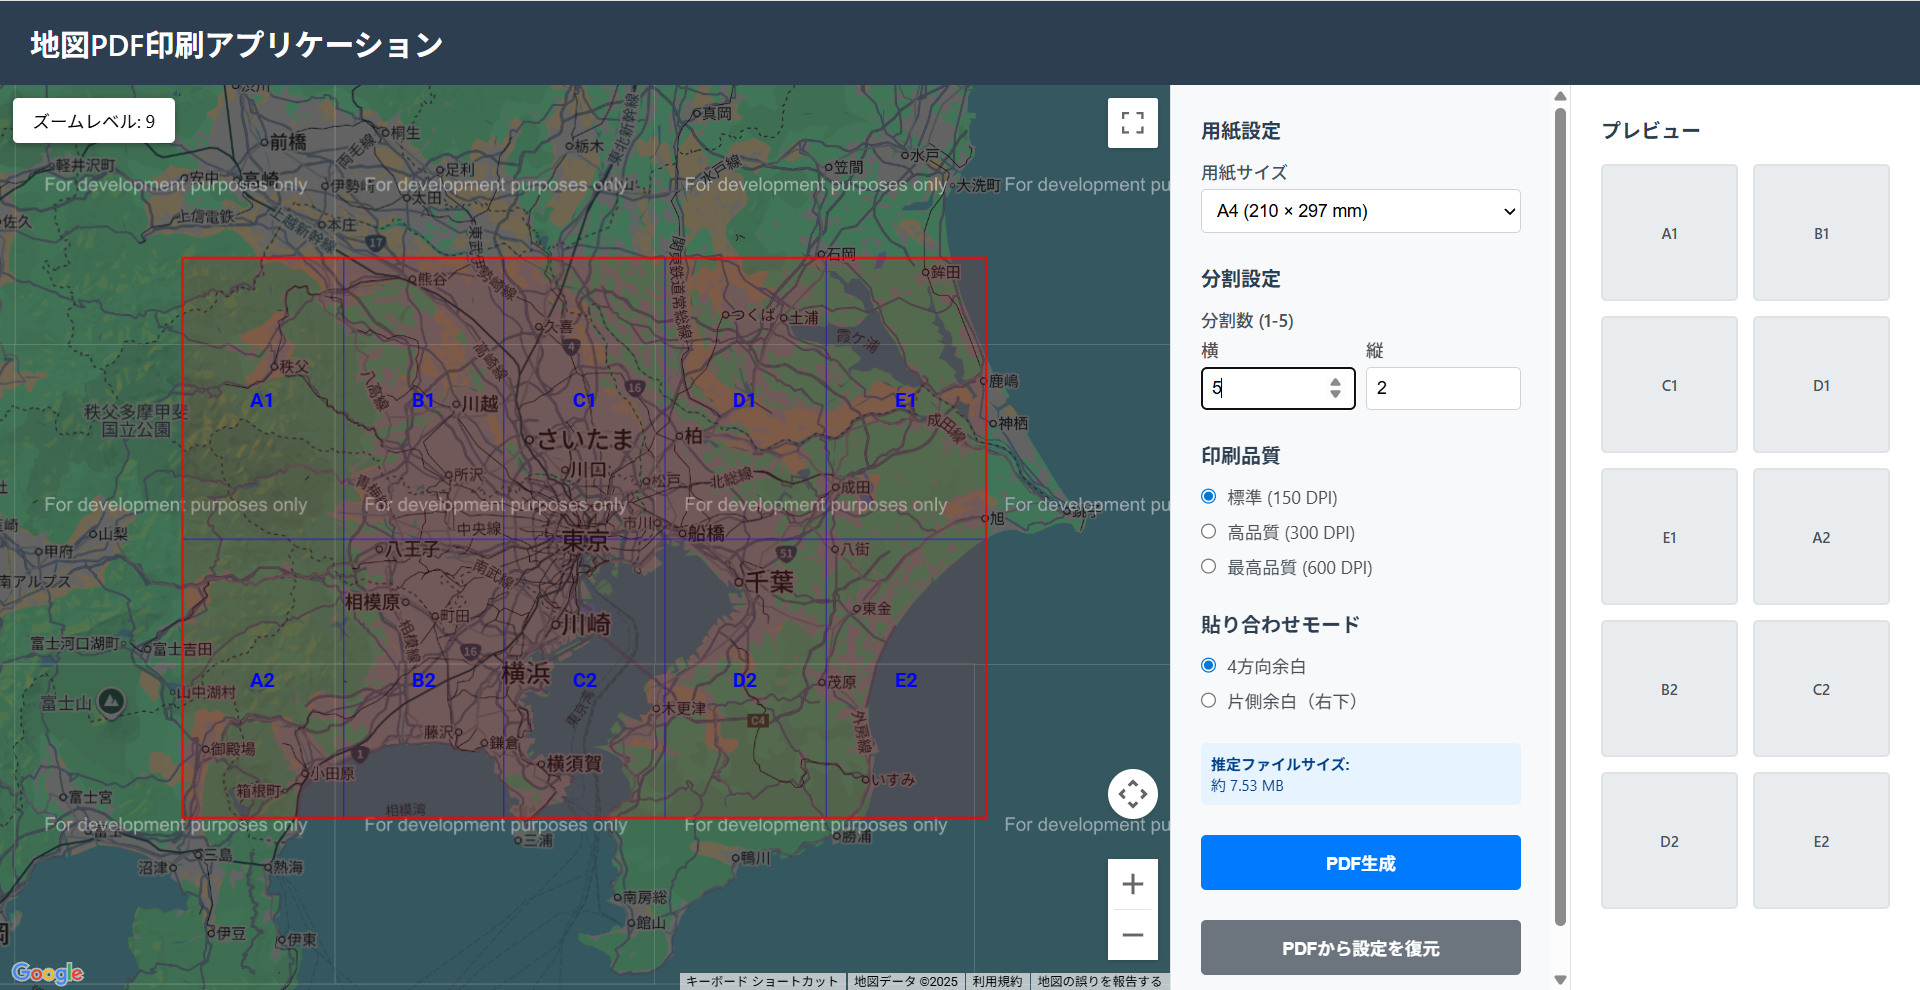Click the C2 grid label on map

[x=584, y=680]
